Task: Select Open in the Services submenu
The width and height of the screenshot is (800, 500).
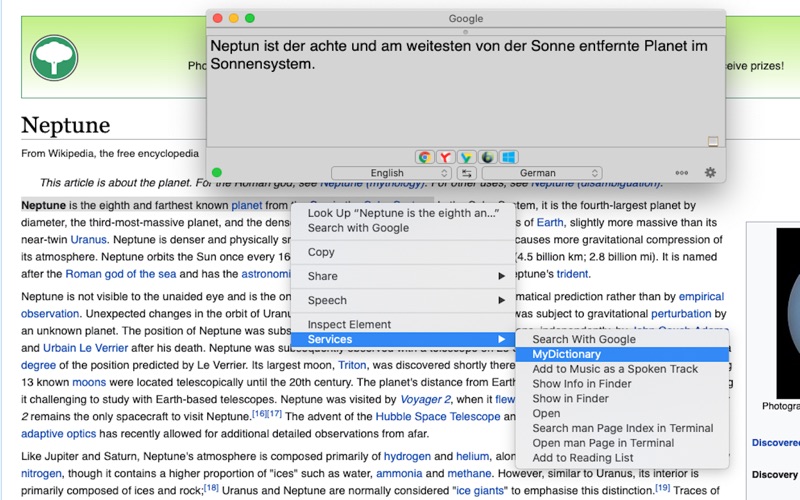Action: pos(622,413)
